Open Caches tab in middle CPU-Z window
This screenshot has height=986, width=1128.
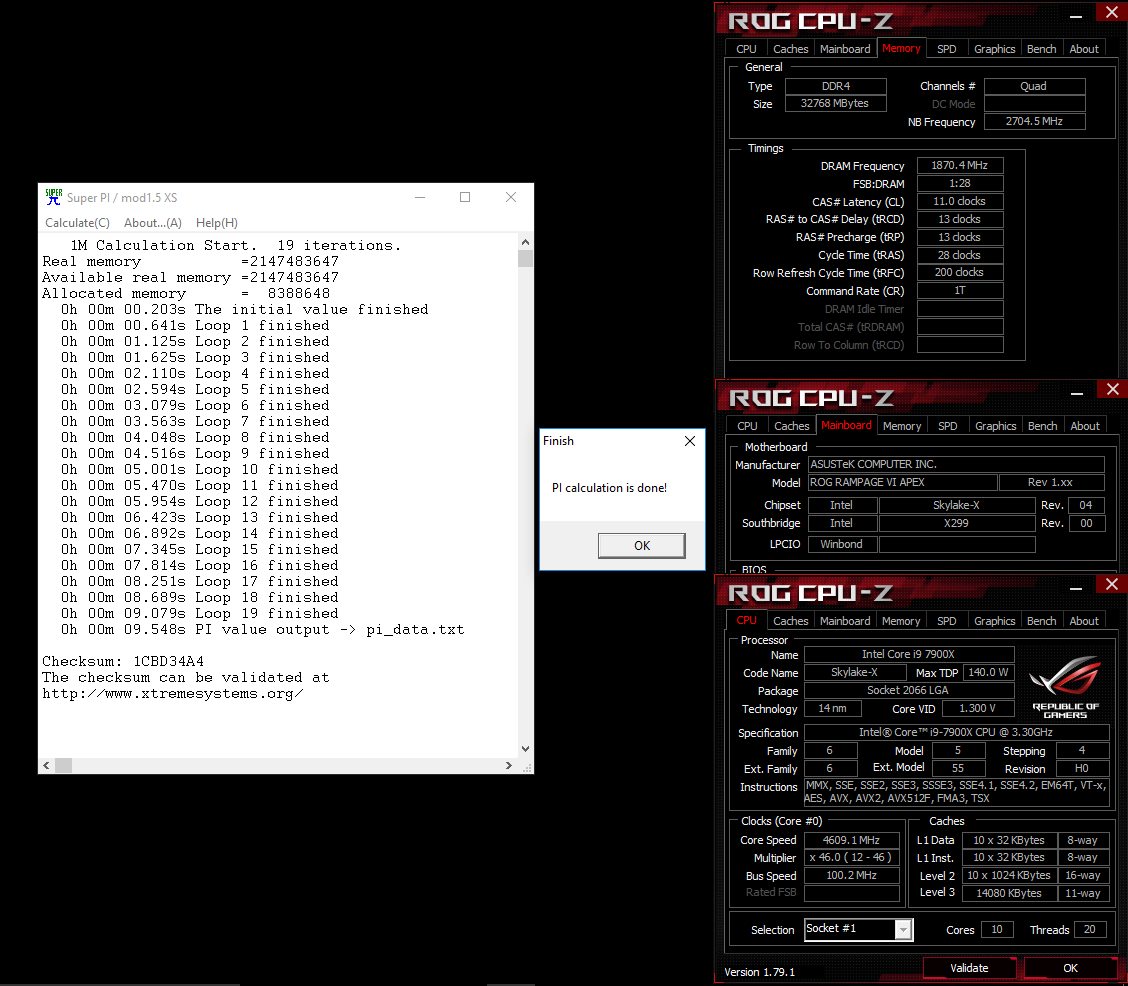(x=792, y=426)
